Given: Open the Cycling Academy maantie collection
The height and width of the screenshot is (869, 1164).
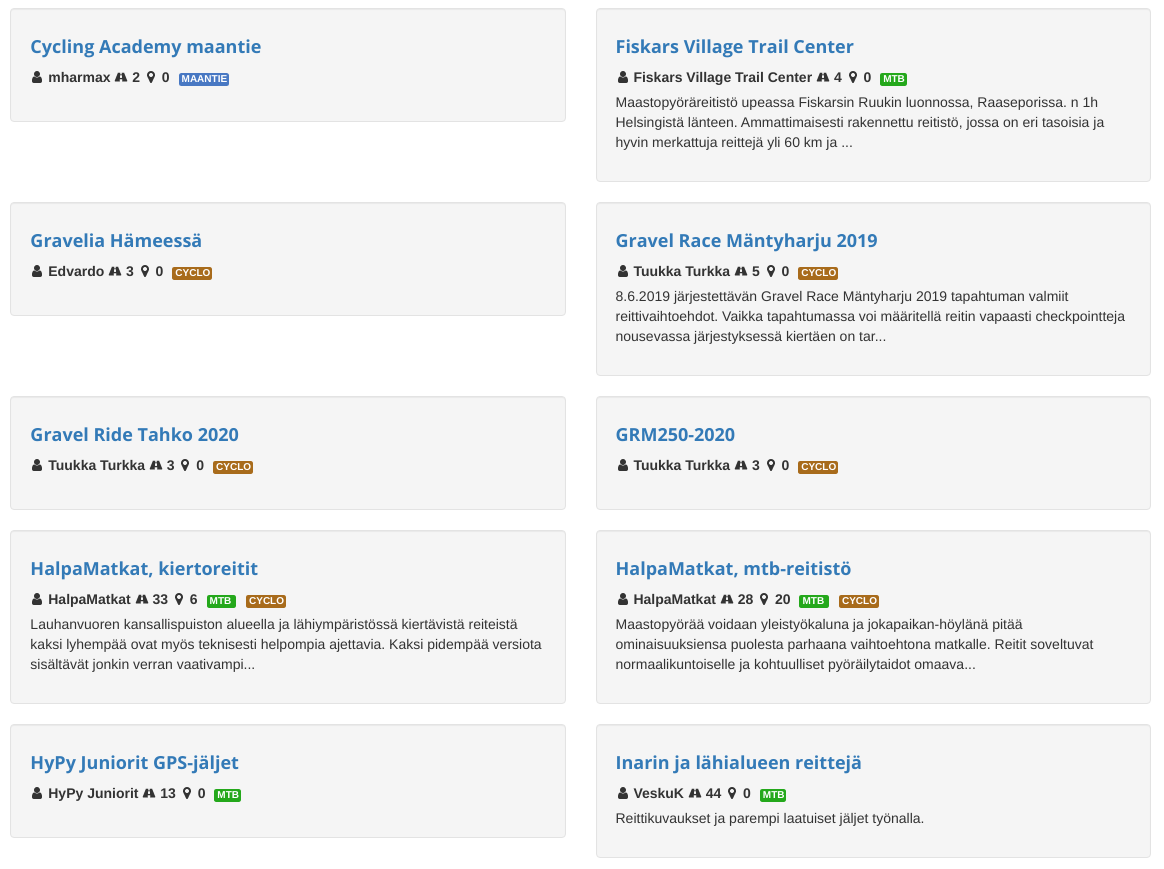Looking at the screenshot, I should coord(145,47).
